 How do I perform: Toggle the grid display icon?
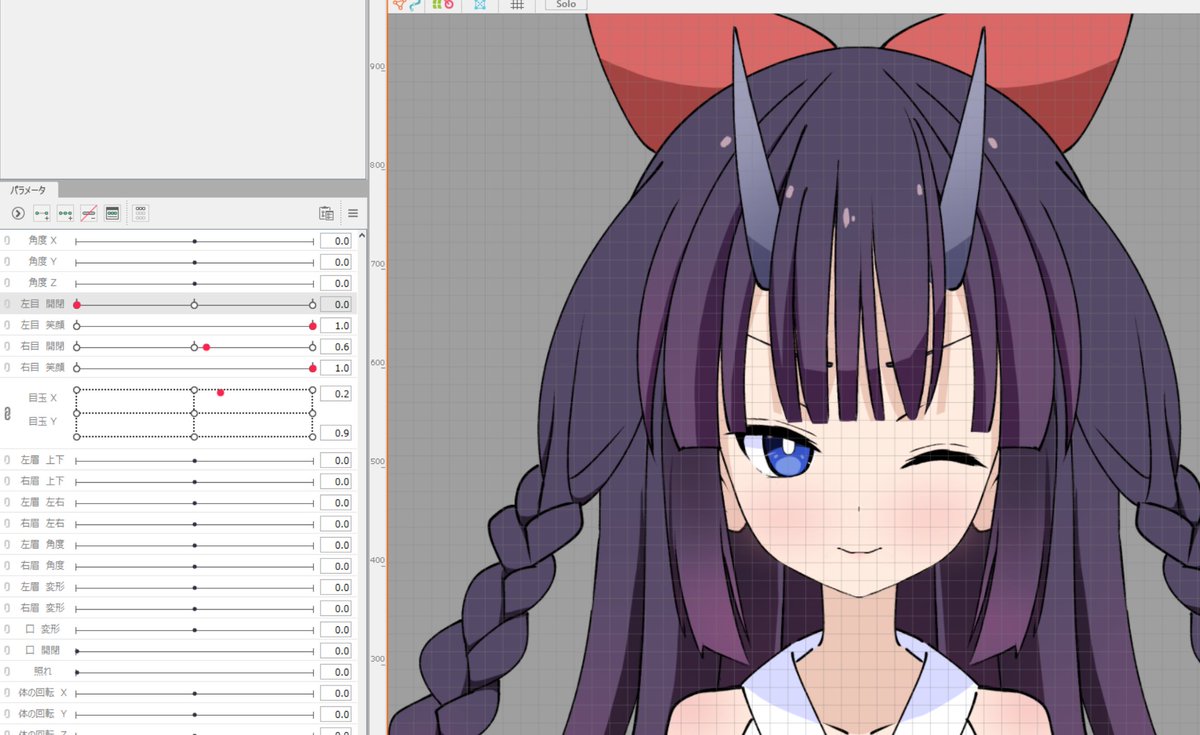tap(517, 4)
